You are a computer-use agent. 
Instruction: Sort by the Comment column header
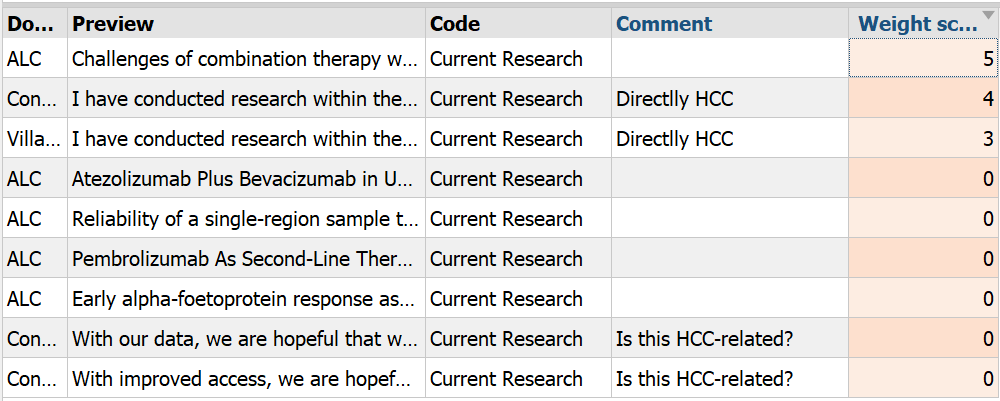click(730, 24)
